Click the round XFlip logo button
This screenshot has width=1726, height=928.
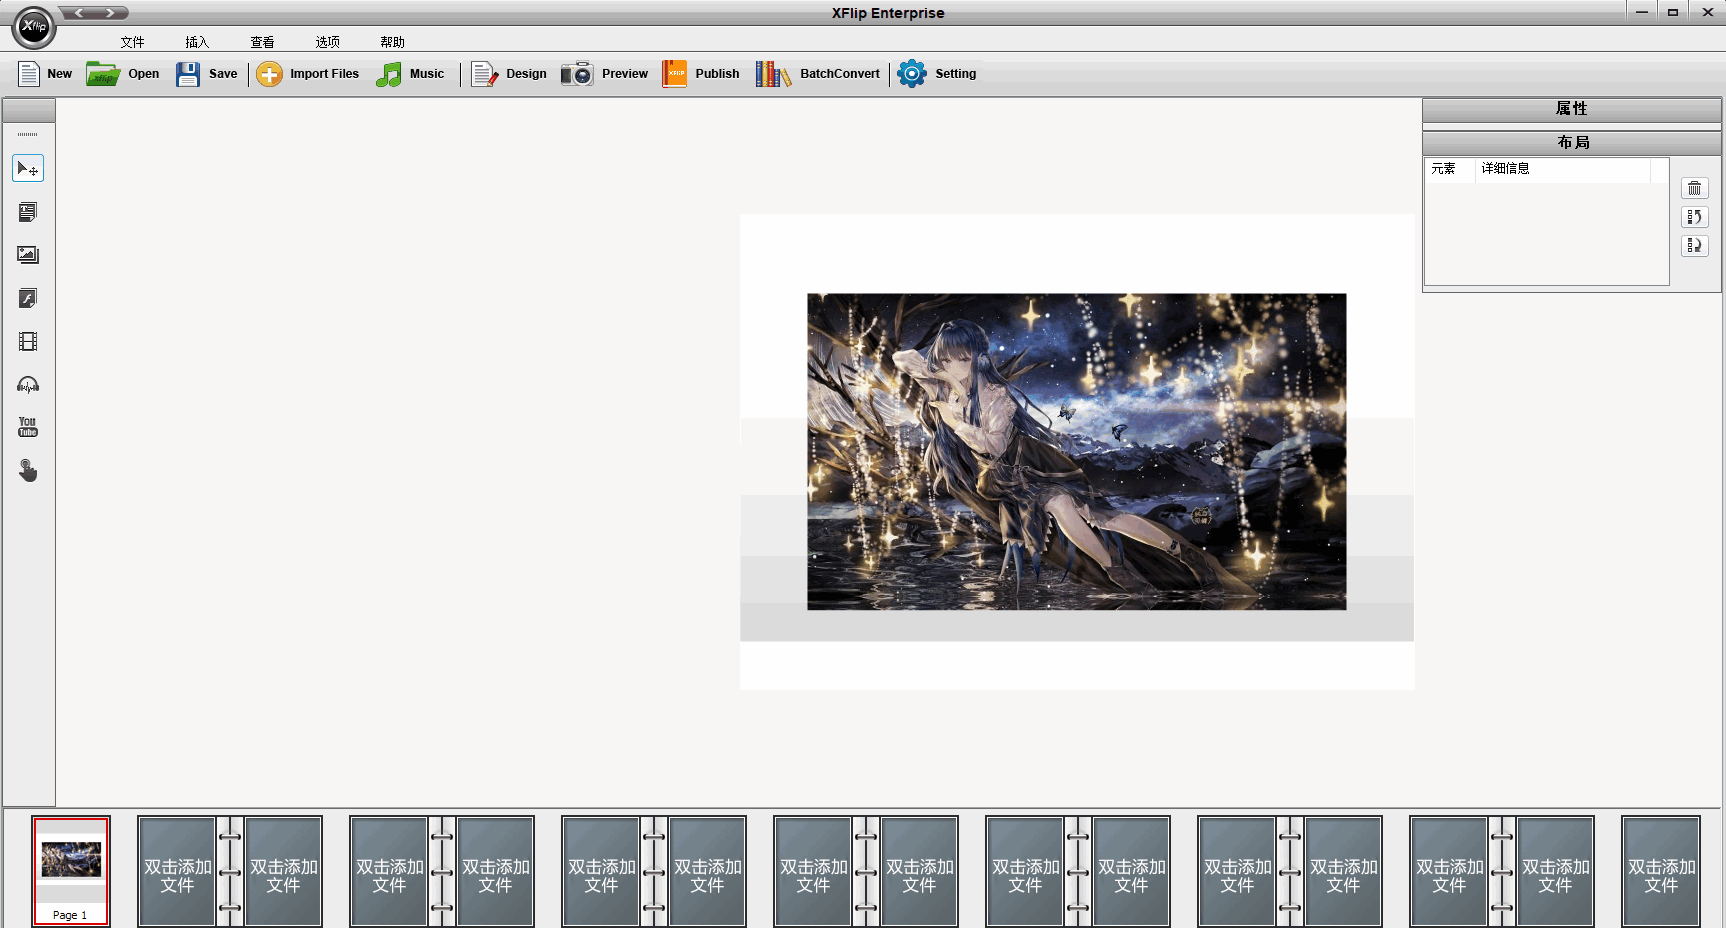tap(34, 27)
